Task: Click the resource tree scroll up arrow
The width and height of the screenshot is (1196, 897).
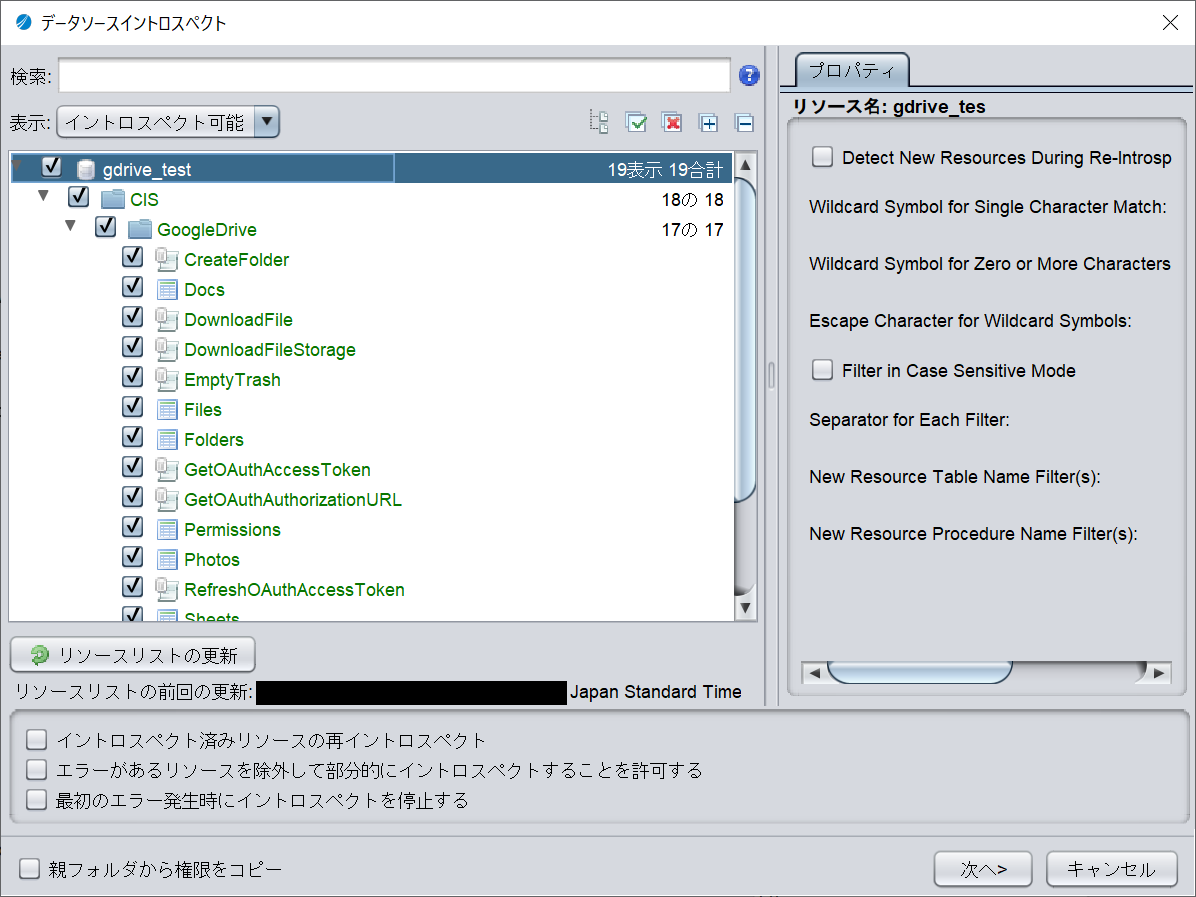Action: coord(745,165)
